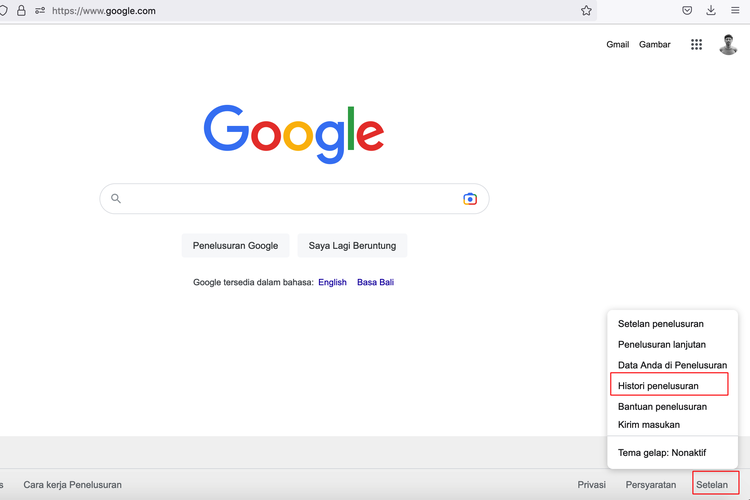The height and width of the screenshot is (500, 750).
Task: Open the Google apps grid
Action: point(696,44)
